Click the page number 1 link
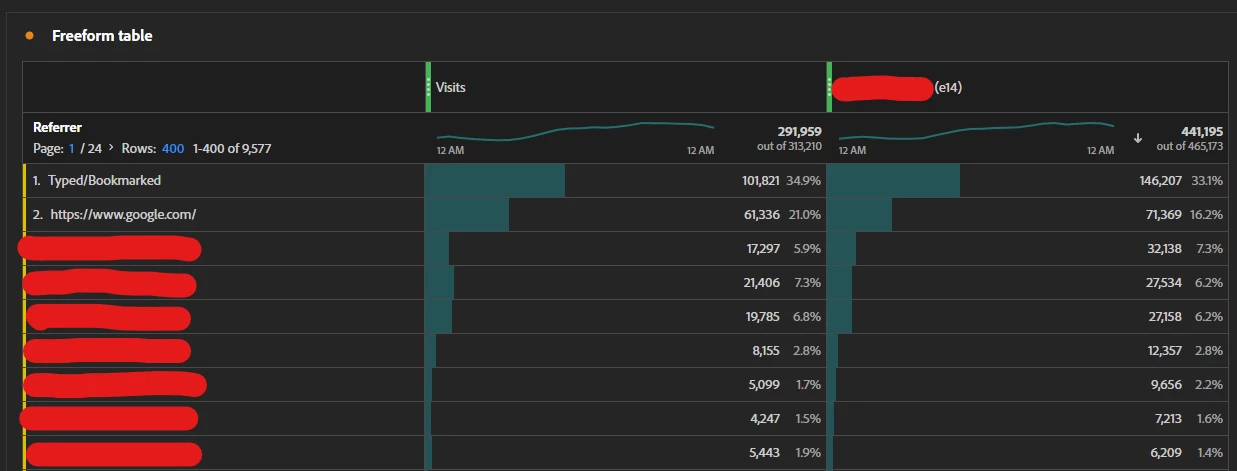This screenshot has height=471, width=1237. (x=71, y=148)
